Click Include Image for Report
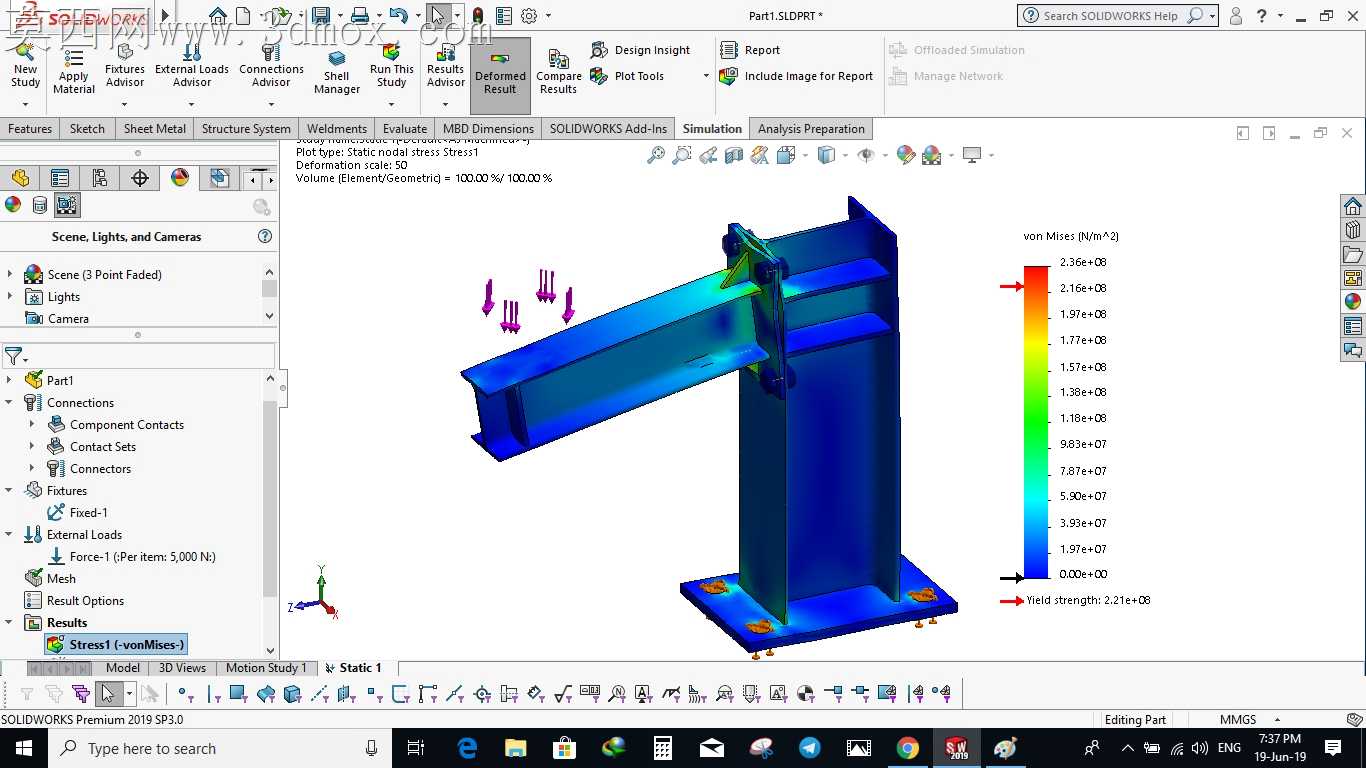 coord(797,76)
